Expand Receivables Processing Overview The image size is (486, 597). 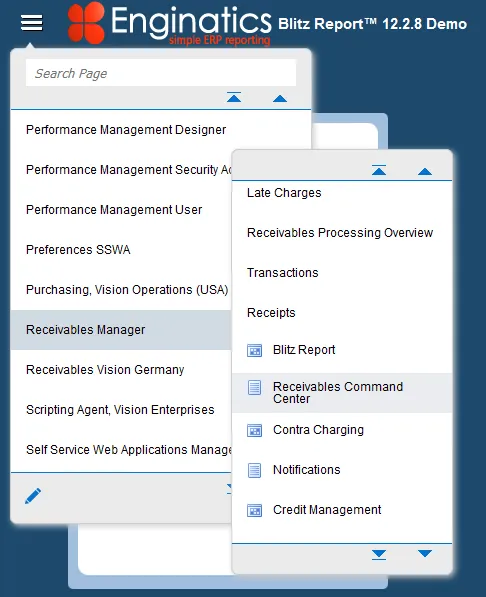click(340, 233)
